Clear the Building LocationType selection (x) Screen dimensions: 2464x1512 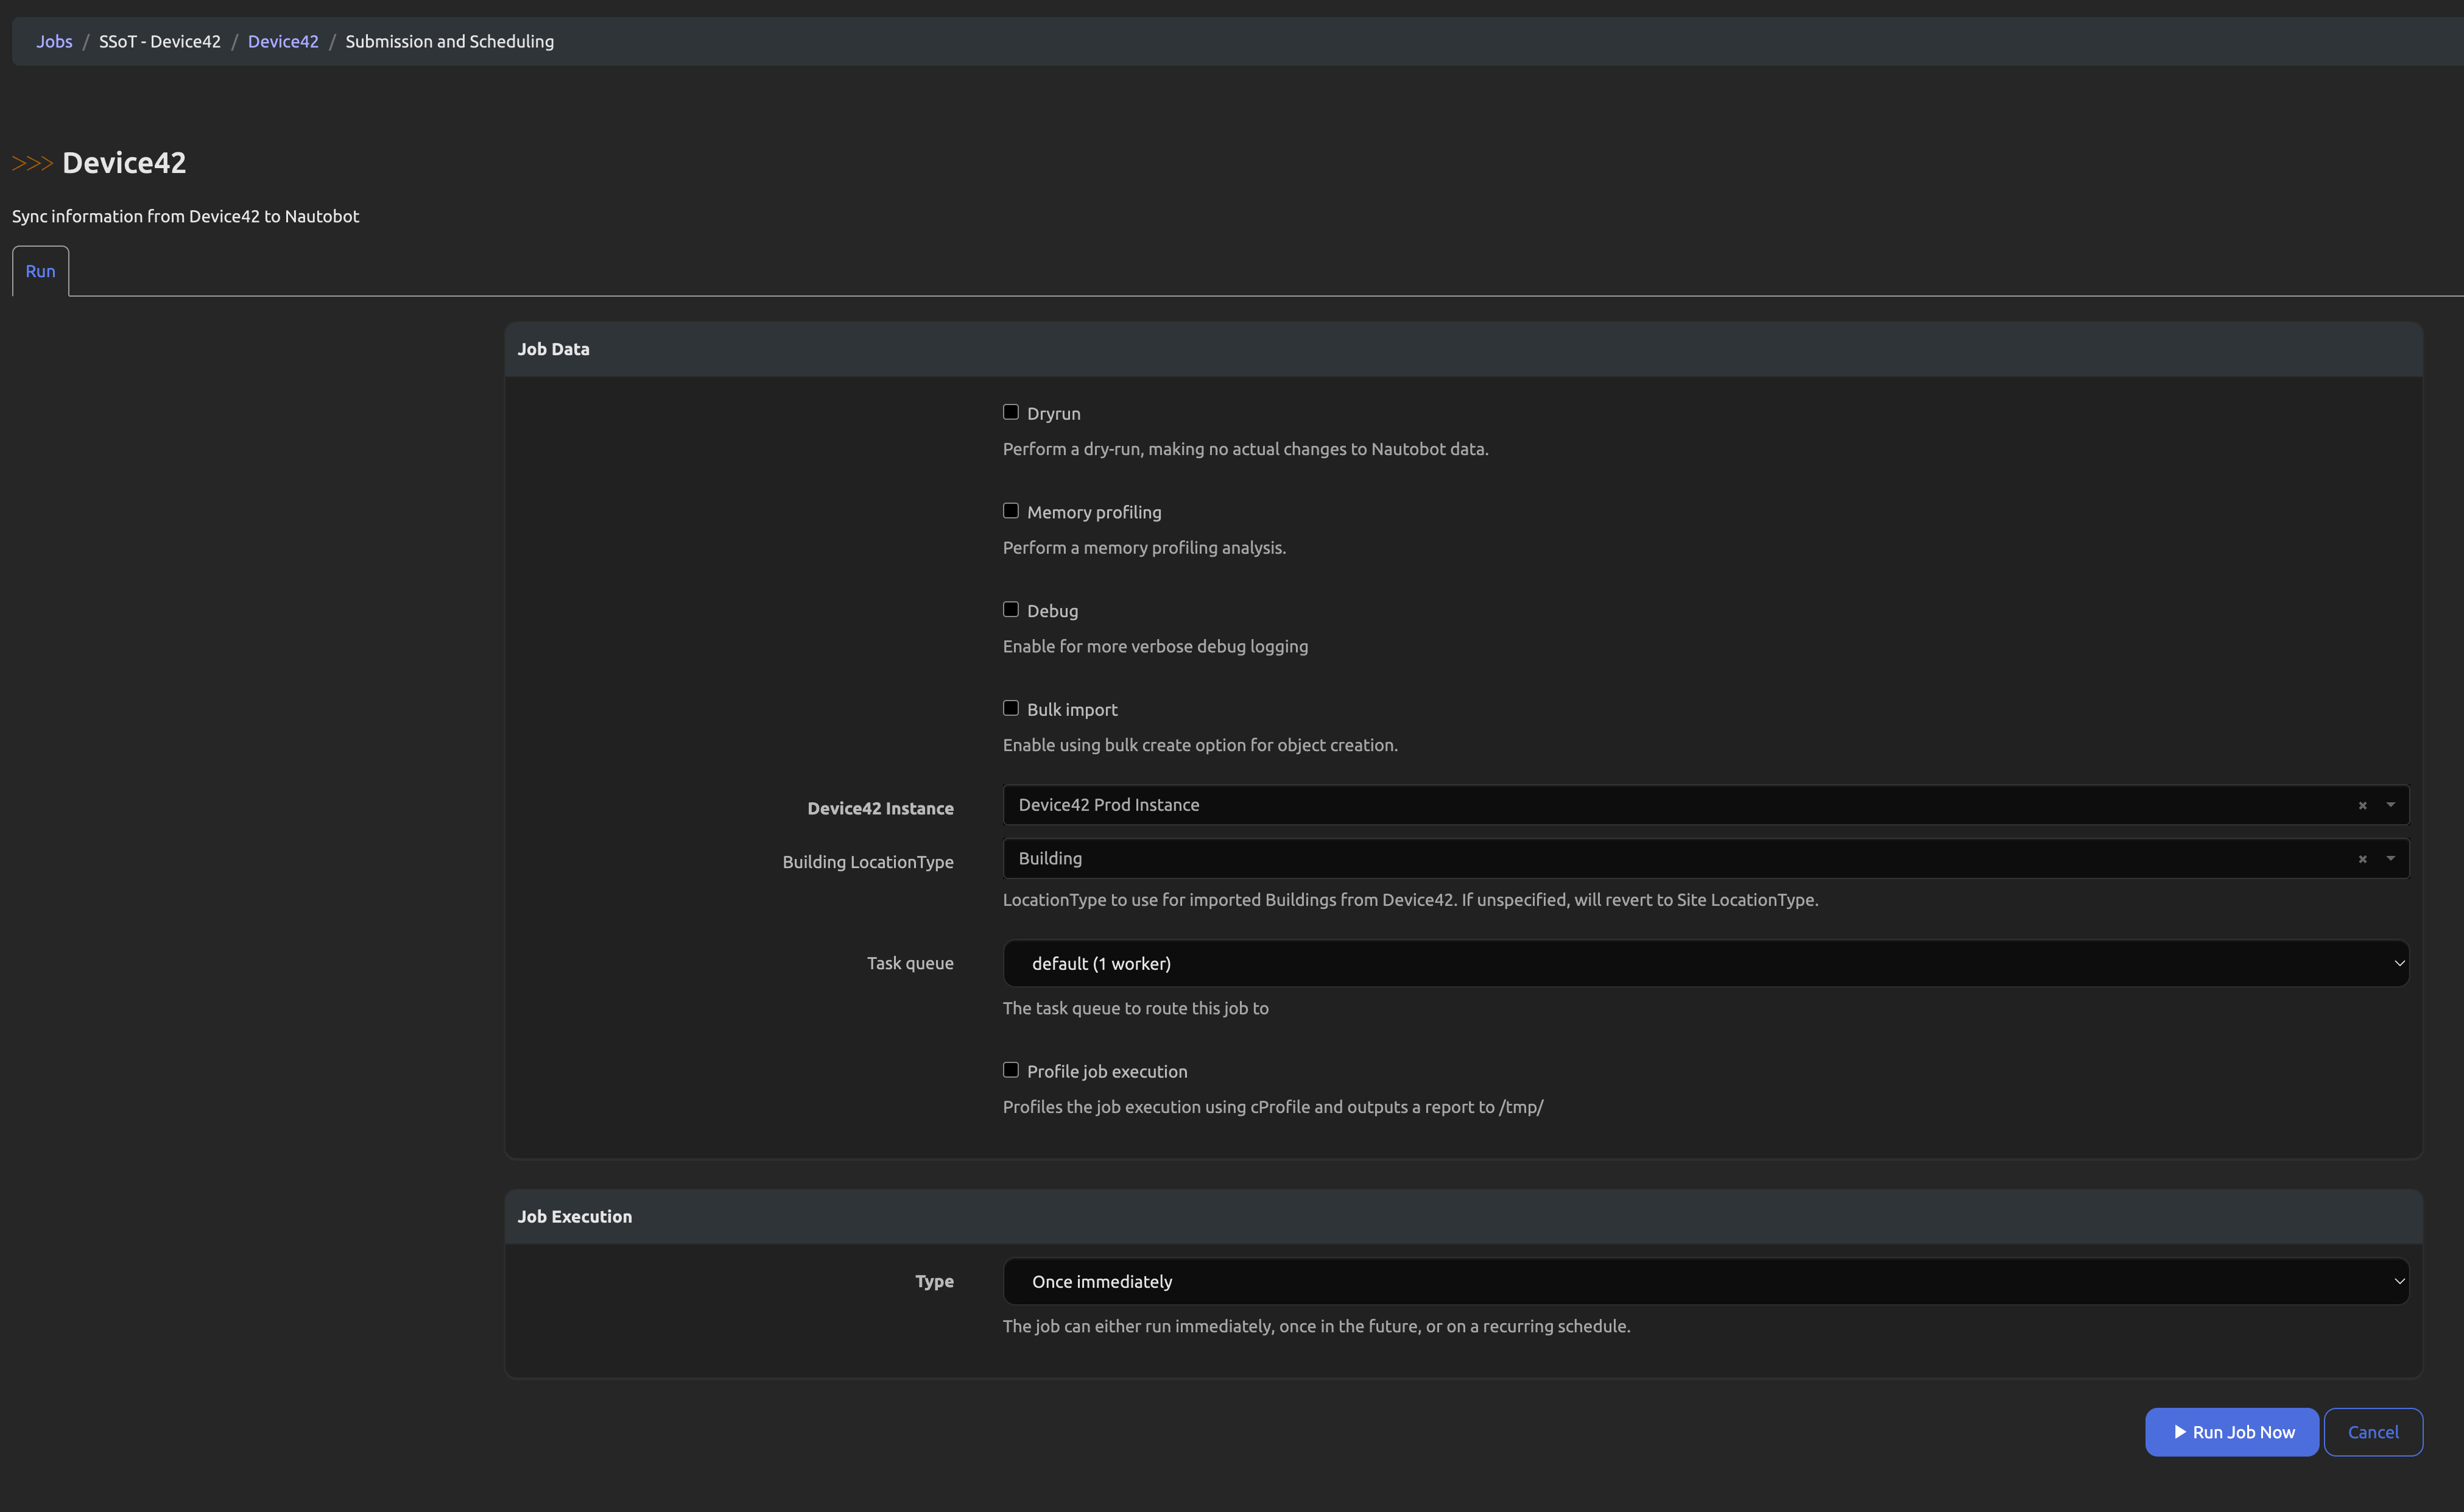point(2362,860)
